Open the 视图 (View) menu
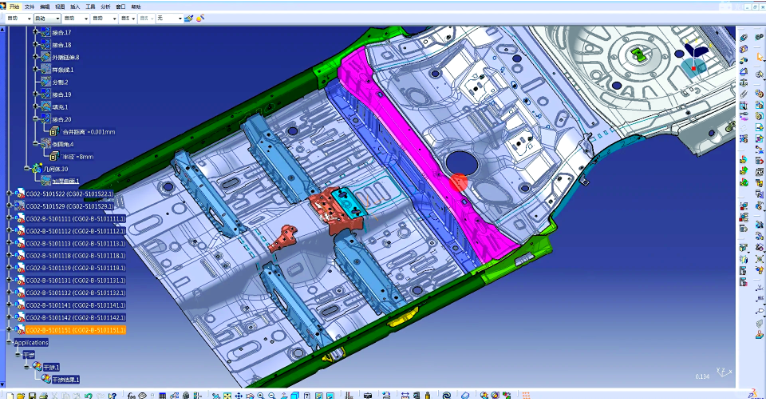Viewport: 766px width, 399px height. (60, 7)
